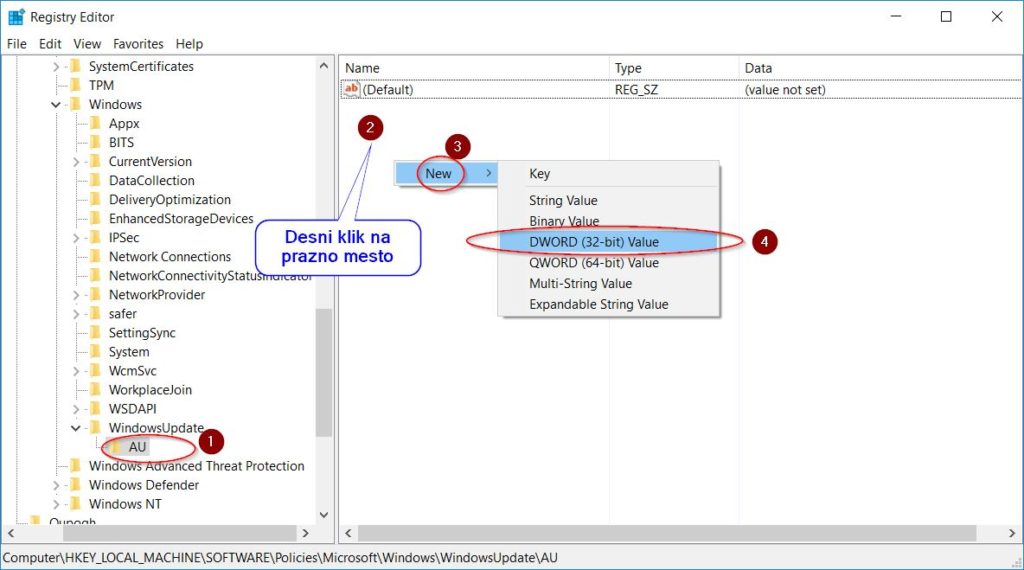Select the DataCollection folder icon
1024x570 pixels.
(96, 181)
